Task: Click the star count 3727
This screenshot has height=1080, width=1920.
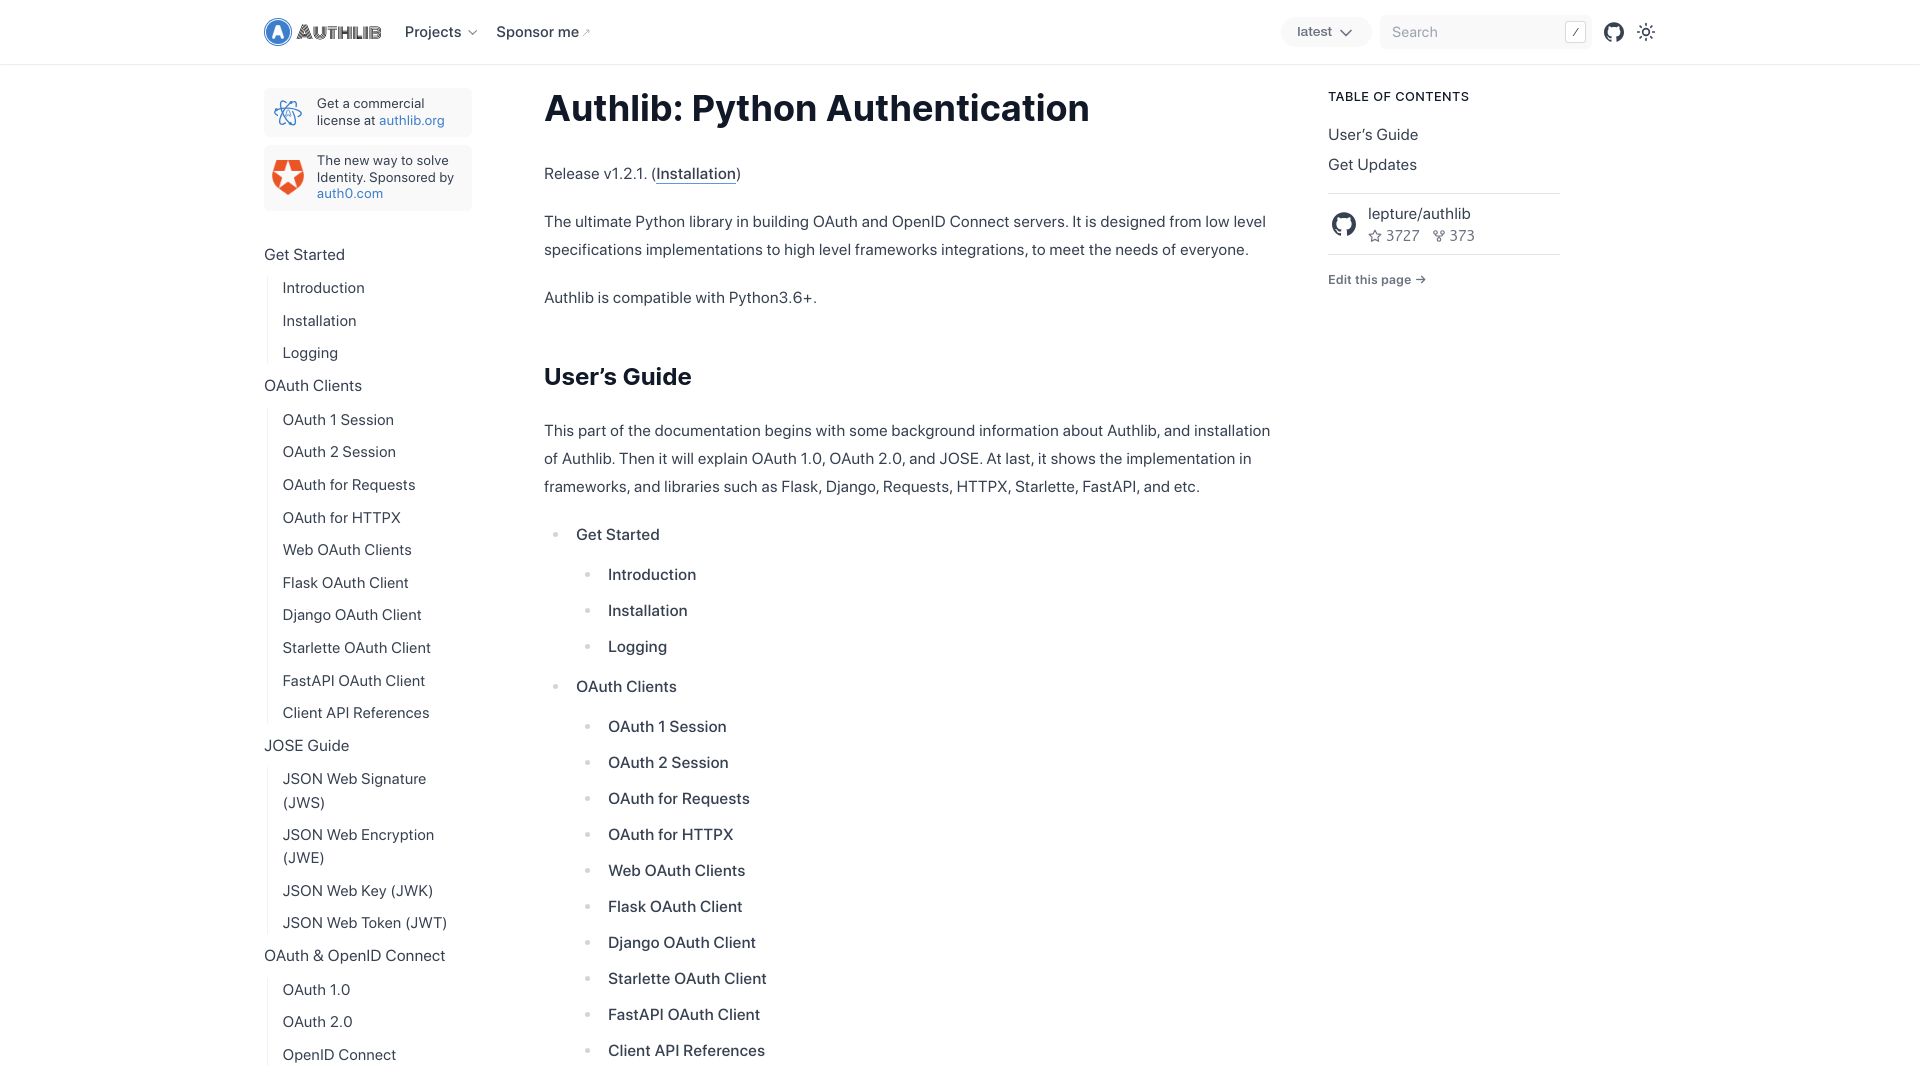Action: [x=1394, y=236]
